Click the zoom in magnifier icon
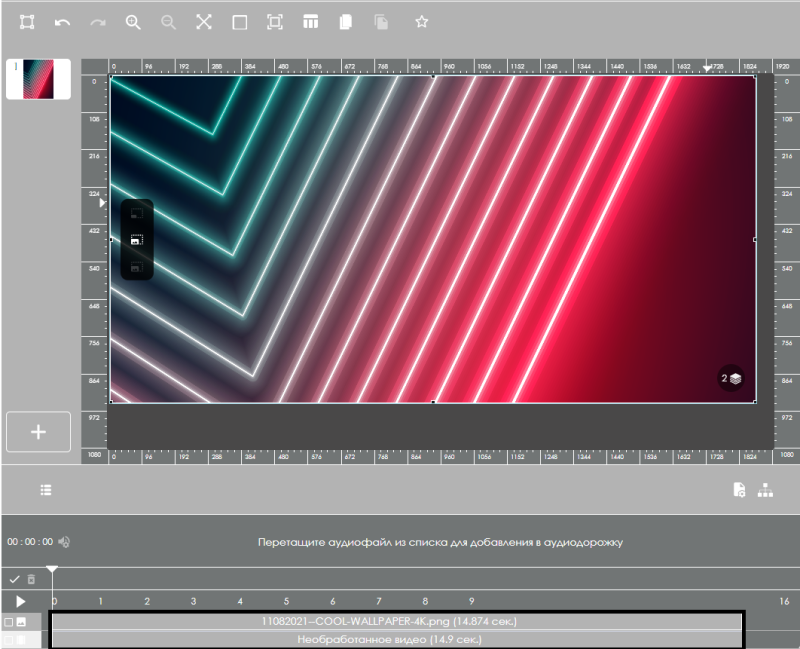This screenshot has height=649, width=800. tap(133, 21)
